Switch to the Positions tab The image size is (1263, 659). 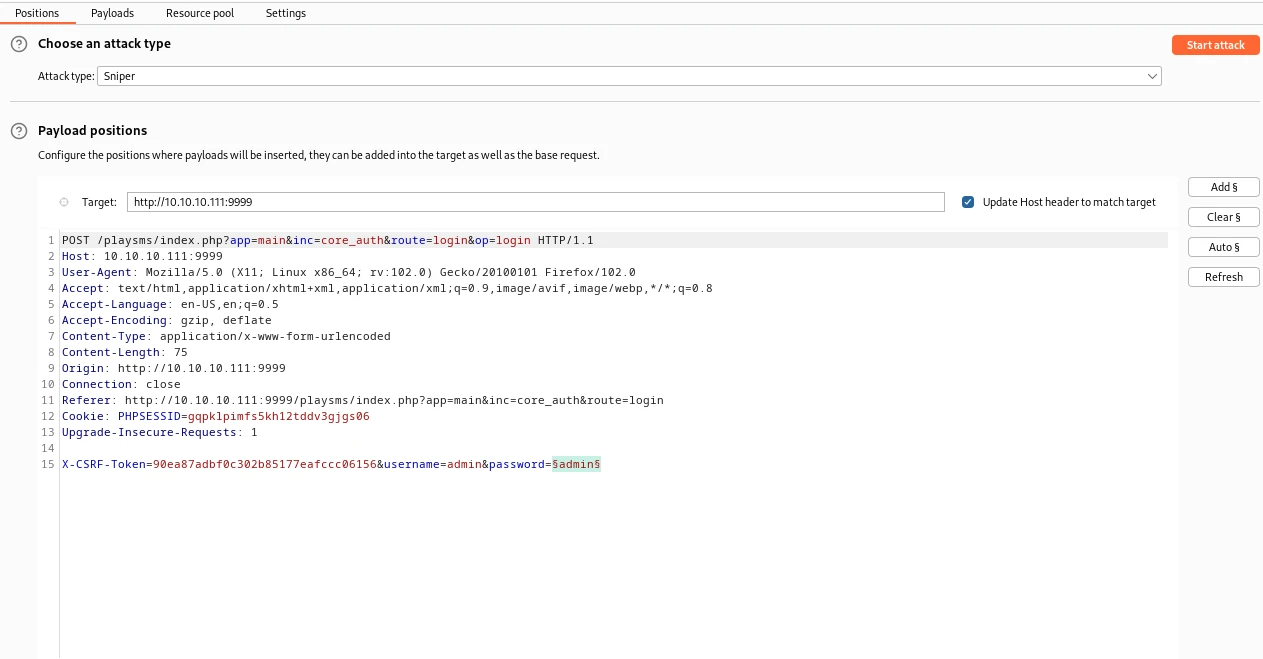click(37, 13)
